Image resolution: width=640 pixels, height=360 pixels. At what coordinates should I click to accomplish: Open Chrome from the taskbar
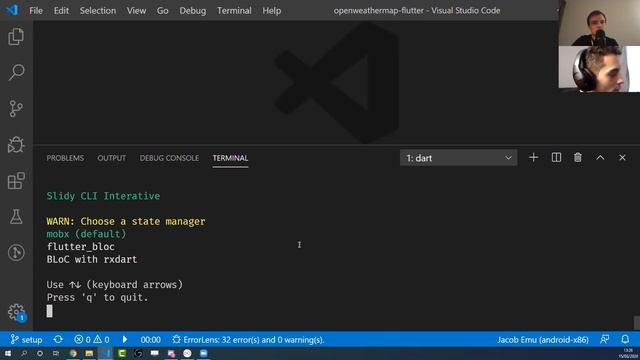pos(73,353)
